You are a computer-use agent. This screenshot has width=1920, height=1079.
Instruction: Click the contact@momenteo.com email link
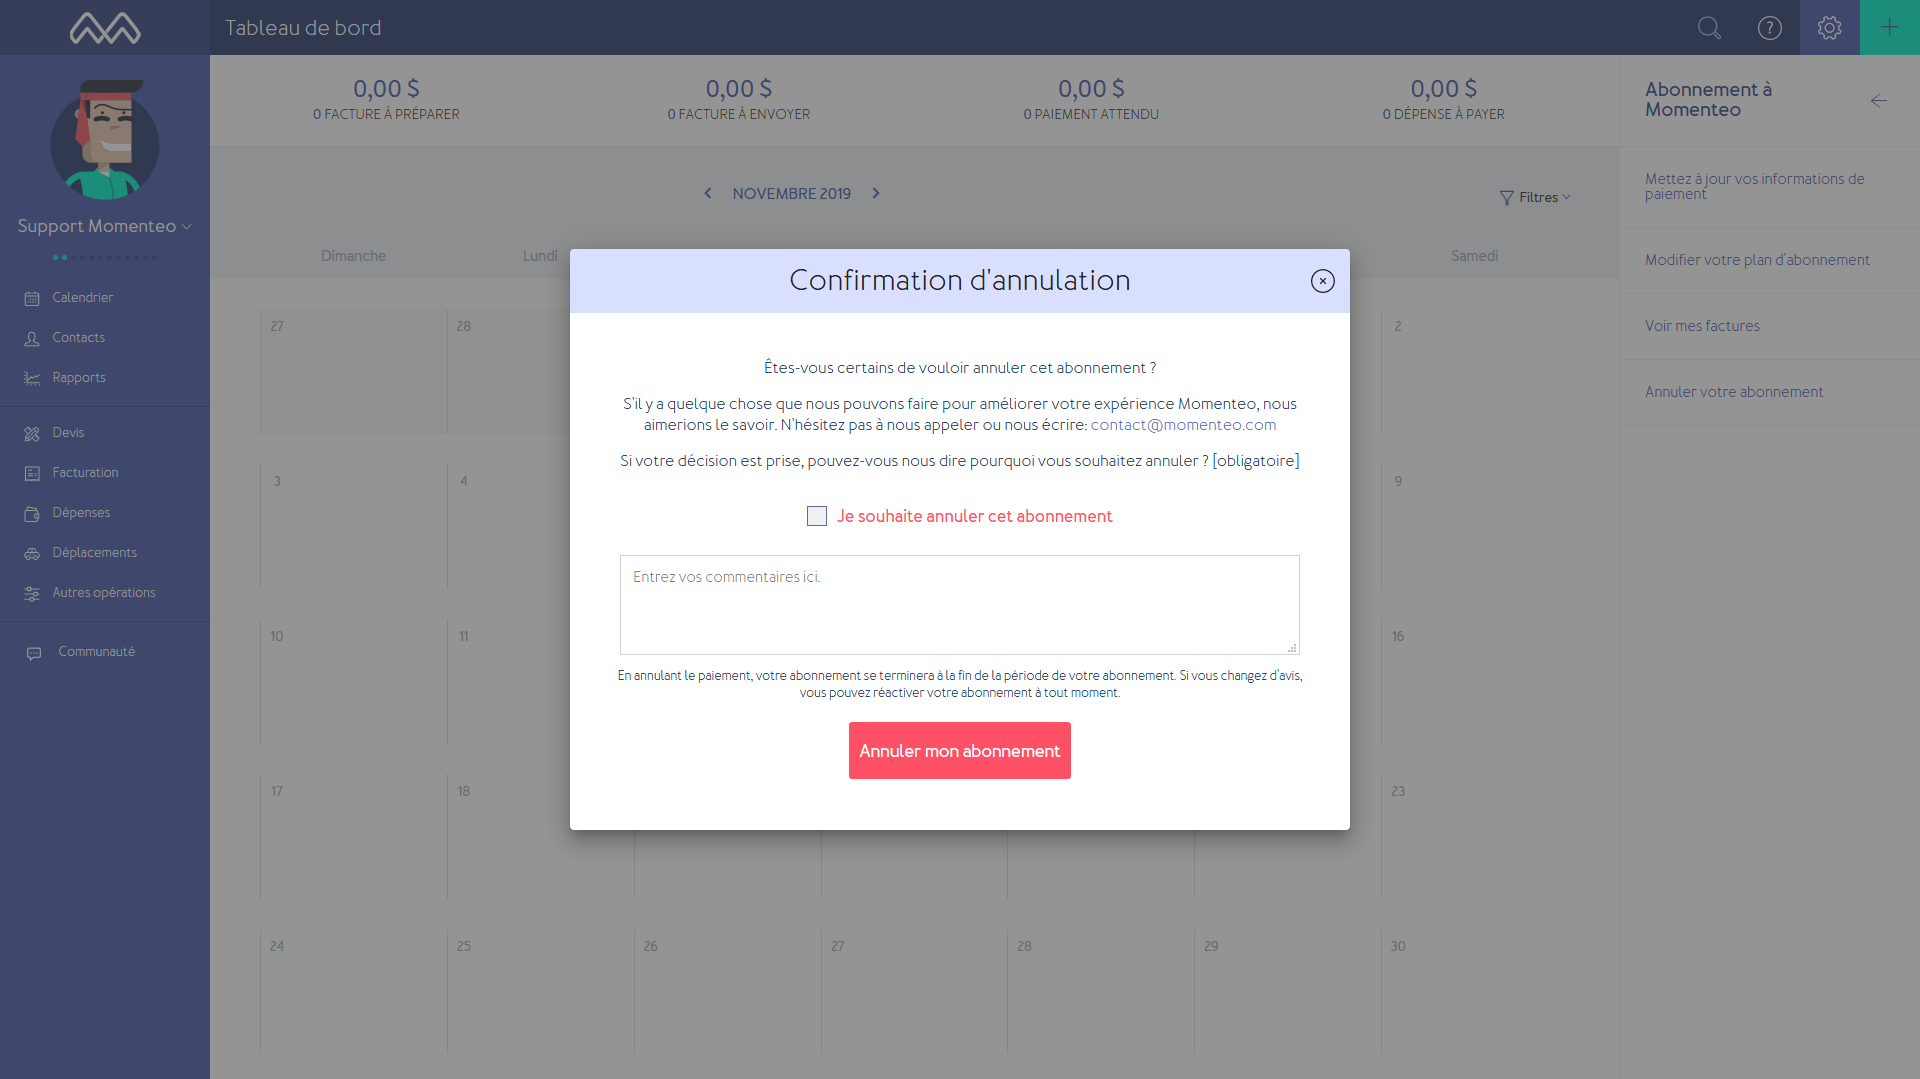point(1183,425)
